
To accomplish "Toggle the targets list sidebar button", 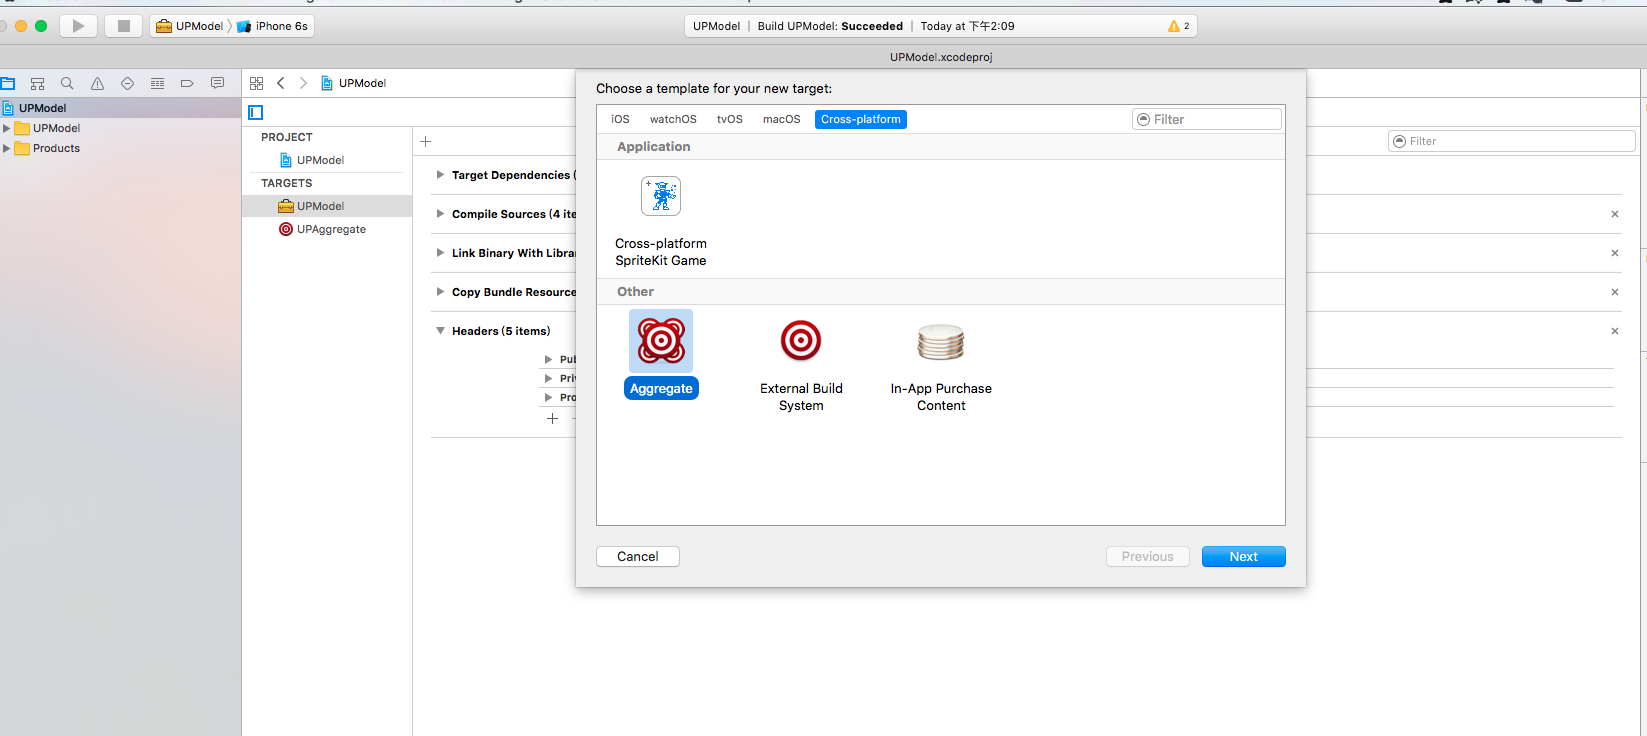I will point(256,112).
